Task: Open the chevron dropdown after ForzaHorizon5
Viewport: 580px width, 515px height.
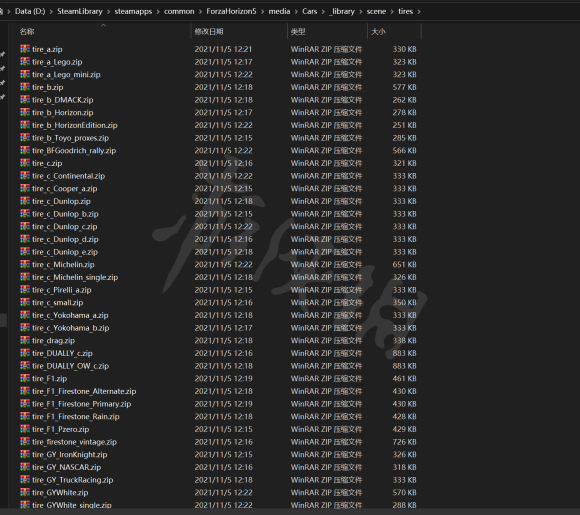Action: 262,11
